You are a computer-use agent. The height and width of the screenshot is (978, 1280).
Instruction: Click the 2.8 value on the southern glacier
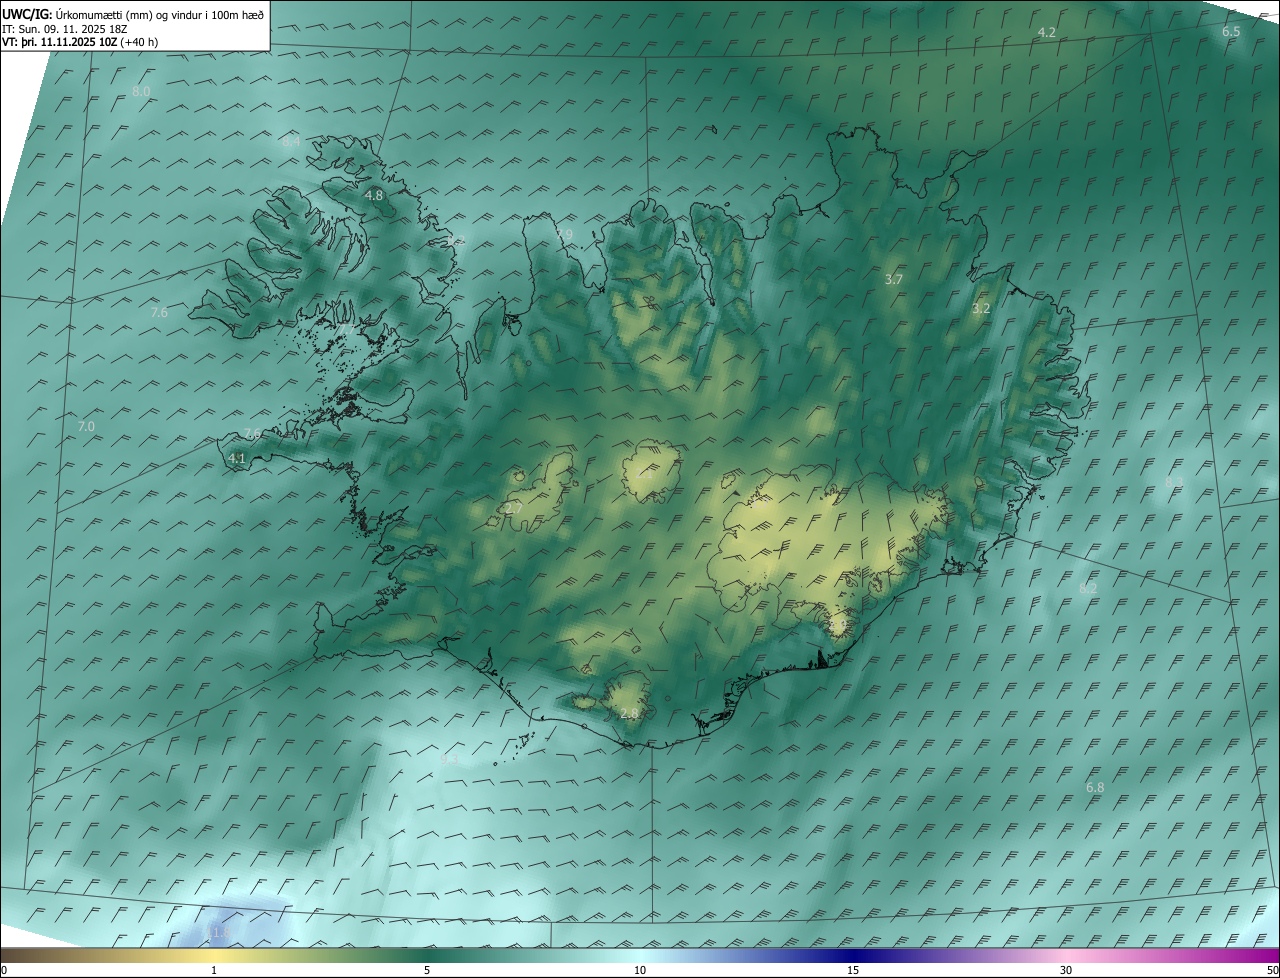tap(629, 714)
